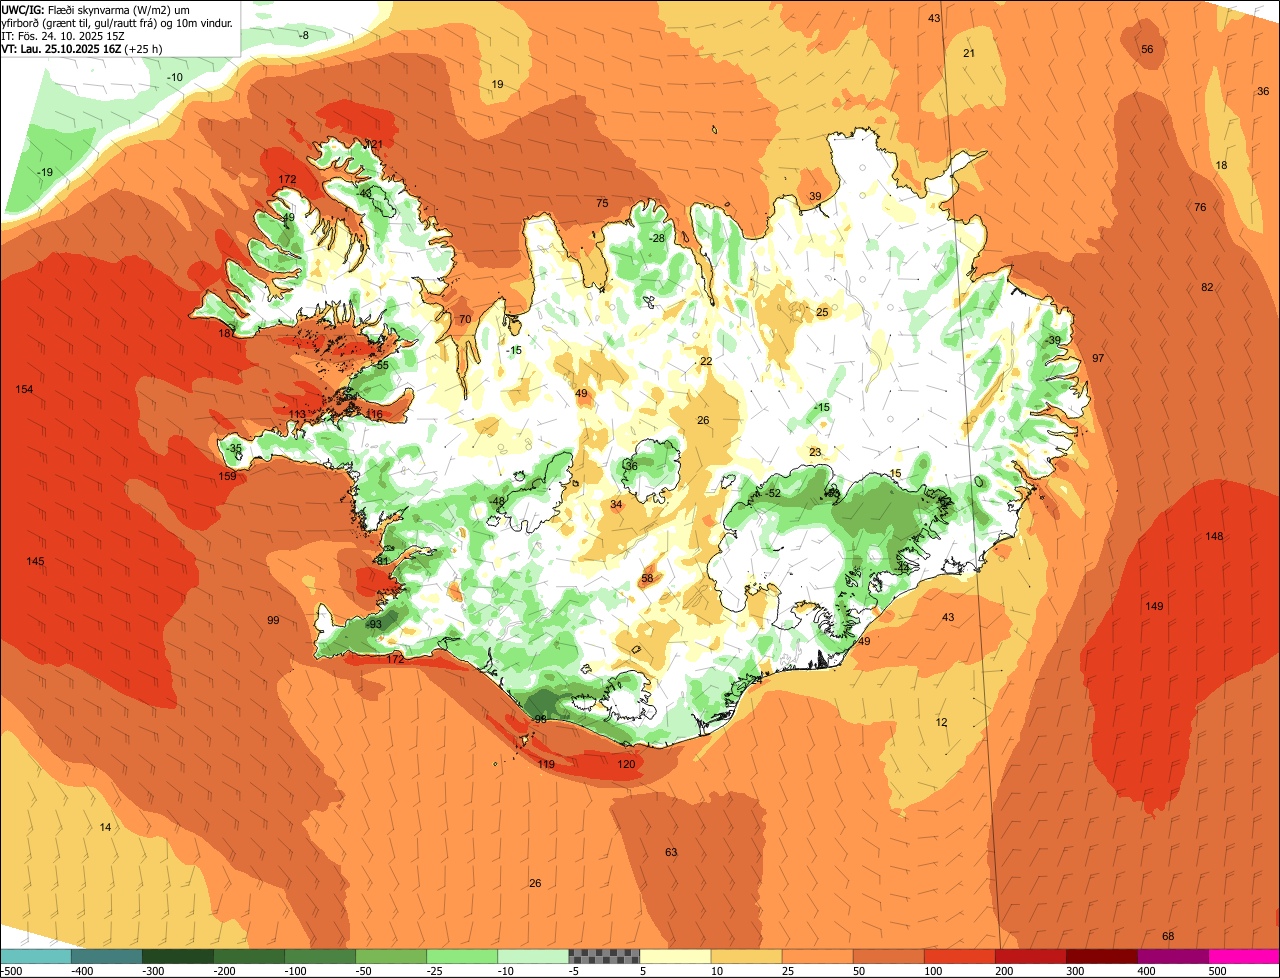Click the map value 120
Image resolution: width=1280 pixels, height=978 pixels.
626,764
